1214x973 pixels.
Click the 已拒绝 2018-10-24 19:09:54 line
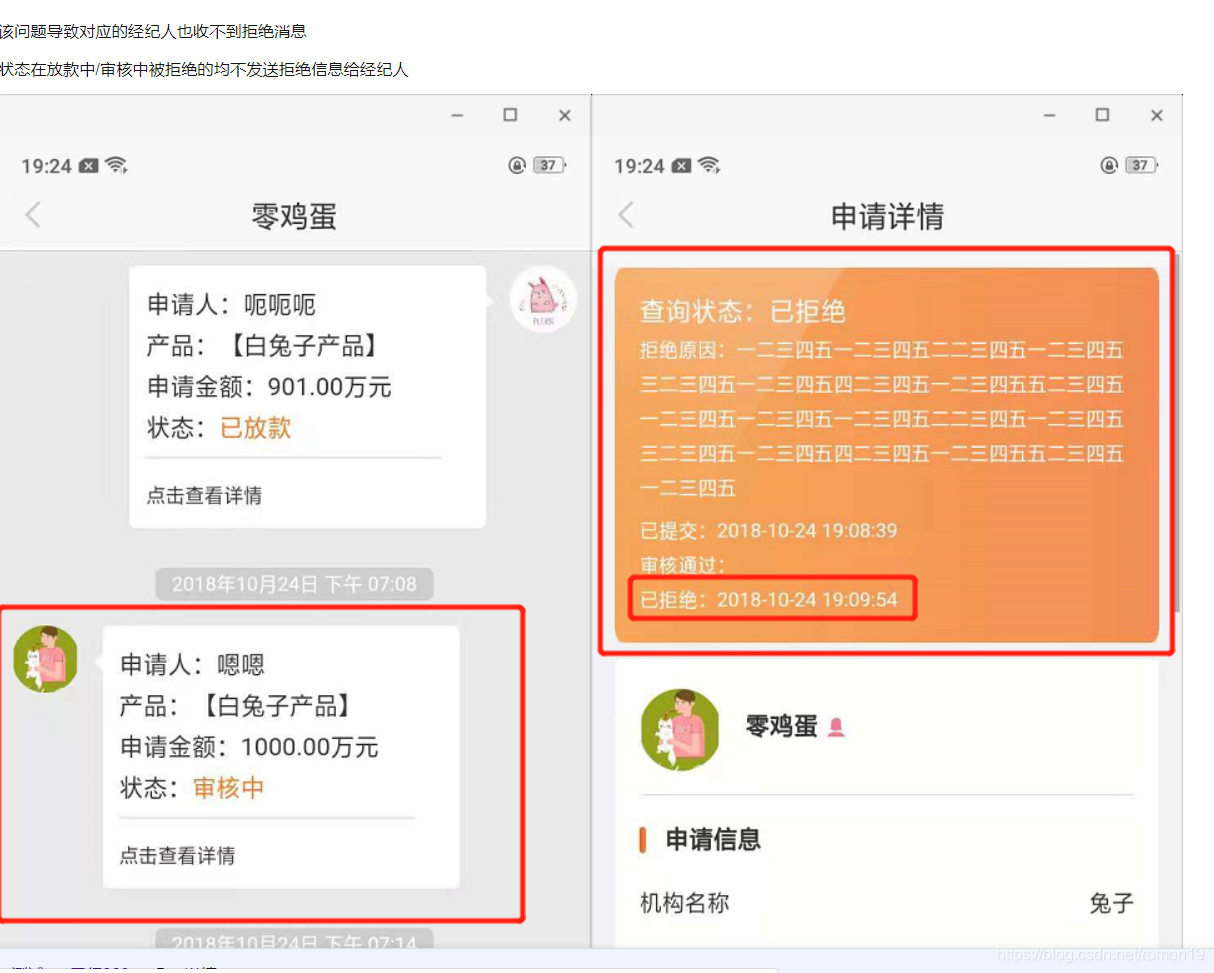click(x=769, y=600)
